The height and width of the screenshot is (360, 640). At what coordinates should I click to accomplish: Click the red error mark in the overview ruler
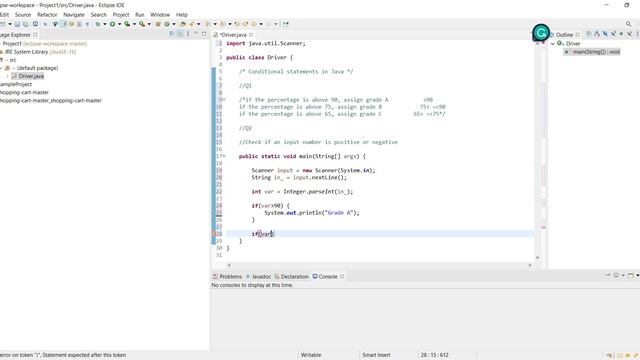(543, 227)
